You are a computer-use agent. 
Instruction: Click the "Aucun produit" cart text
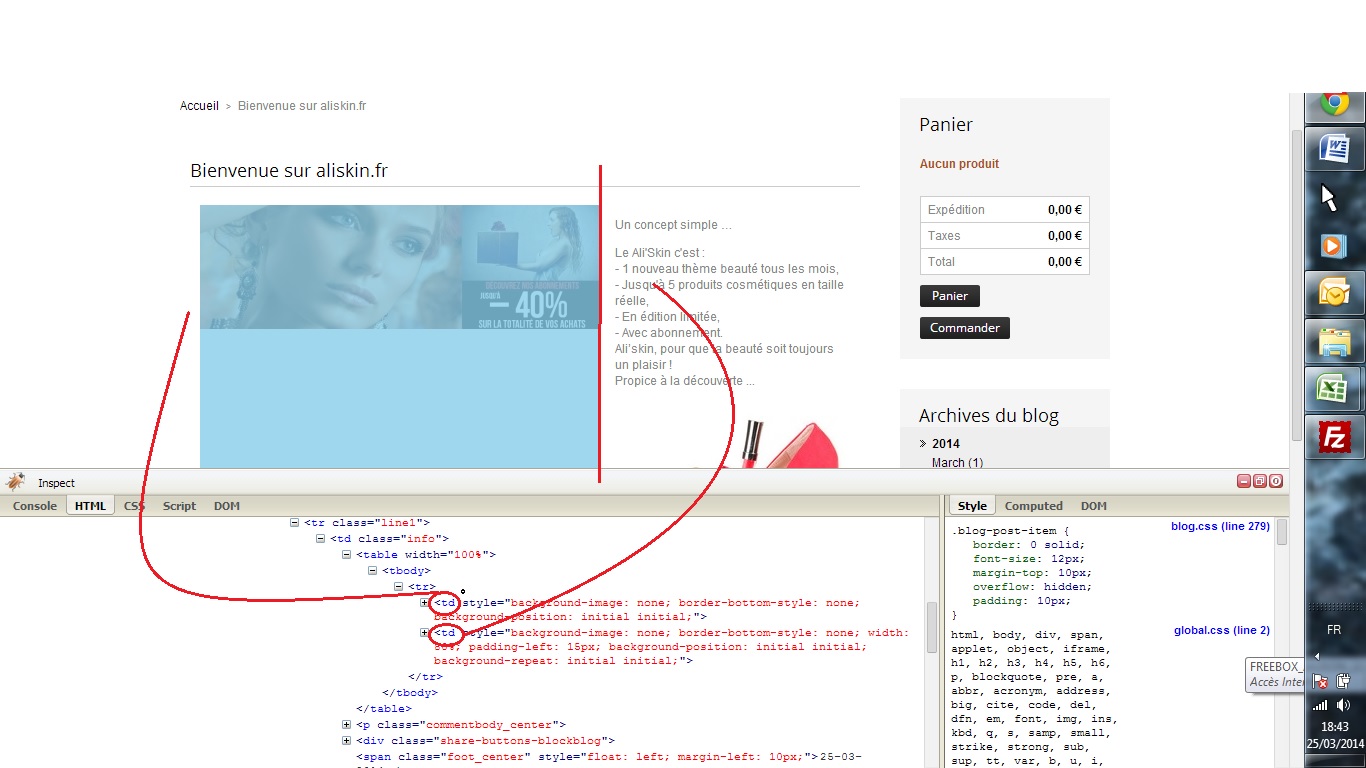coord(959,164)
